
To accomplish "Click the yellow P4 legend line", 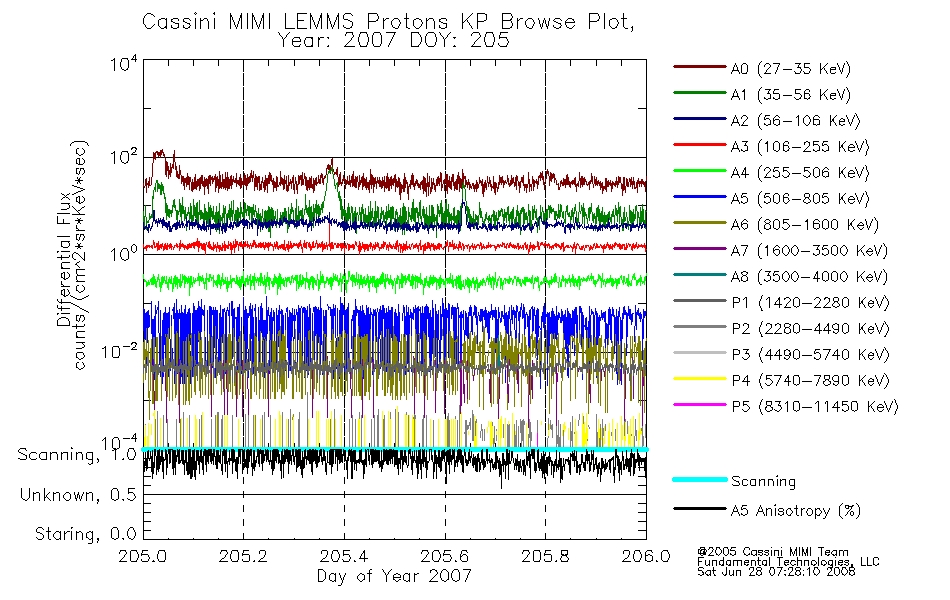I will (700, 379).
